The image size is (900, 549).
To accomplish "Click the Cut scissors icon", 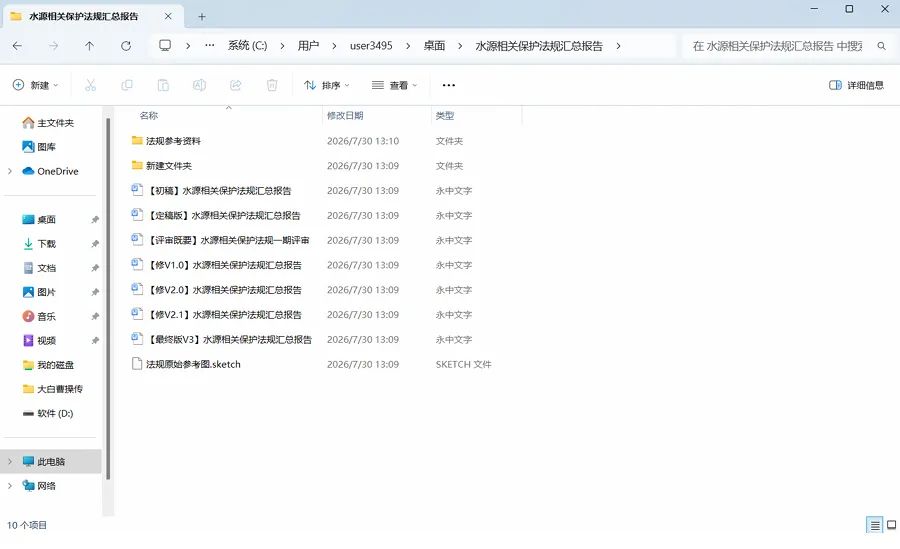I will click(90, 85).
